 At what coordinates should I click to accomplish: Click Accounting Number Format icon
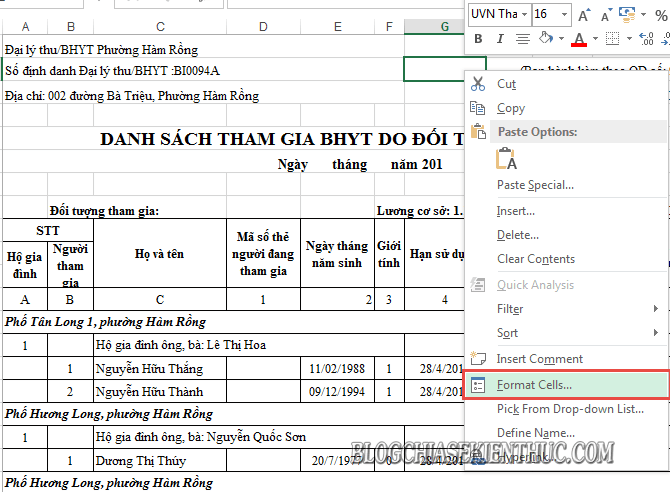click(627, 14)
